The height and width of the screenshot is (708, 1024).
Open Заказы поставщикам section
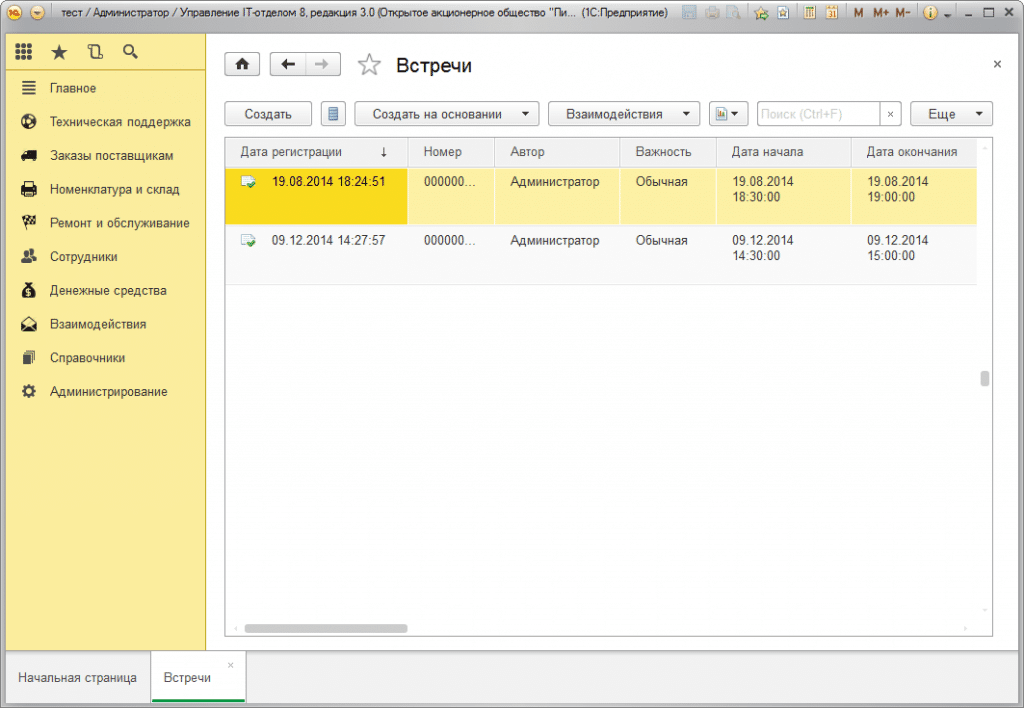(x=112, y=155)
